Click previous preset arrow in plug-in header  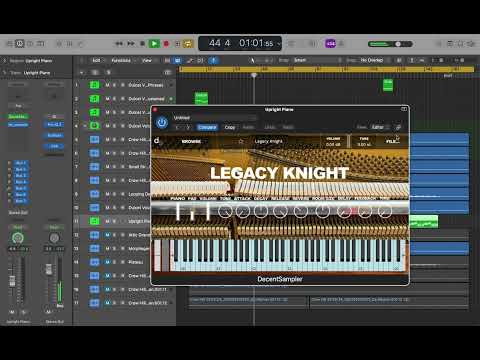point(177,127)
